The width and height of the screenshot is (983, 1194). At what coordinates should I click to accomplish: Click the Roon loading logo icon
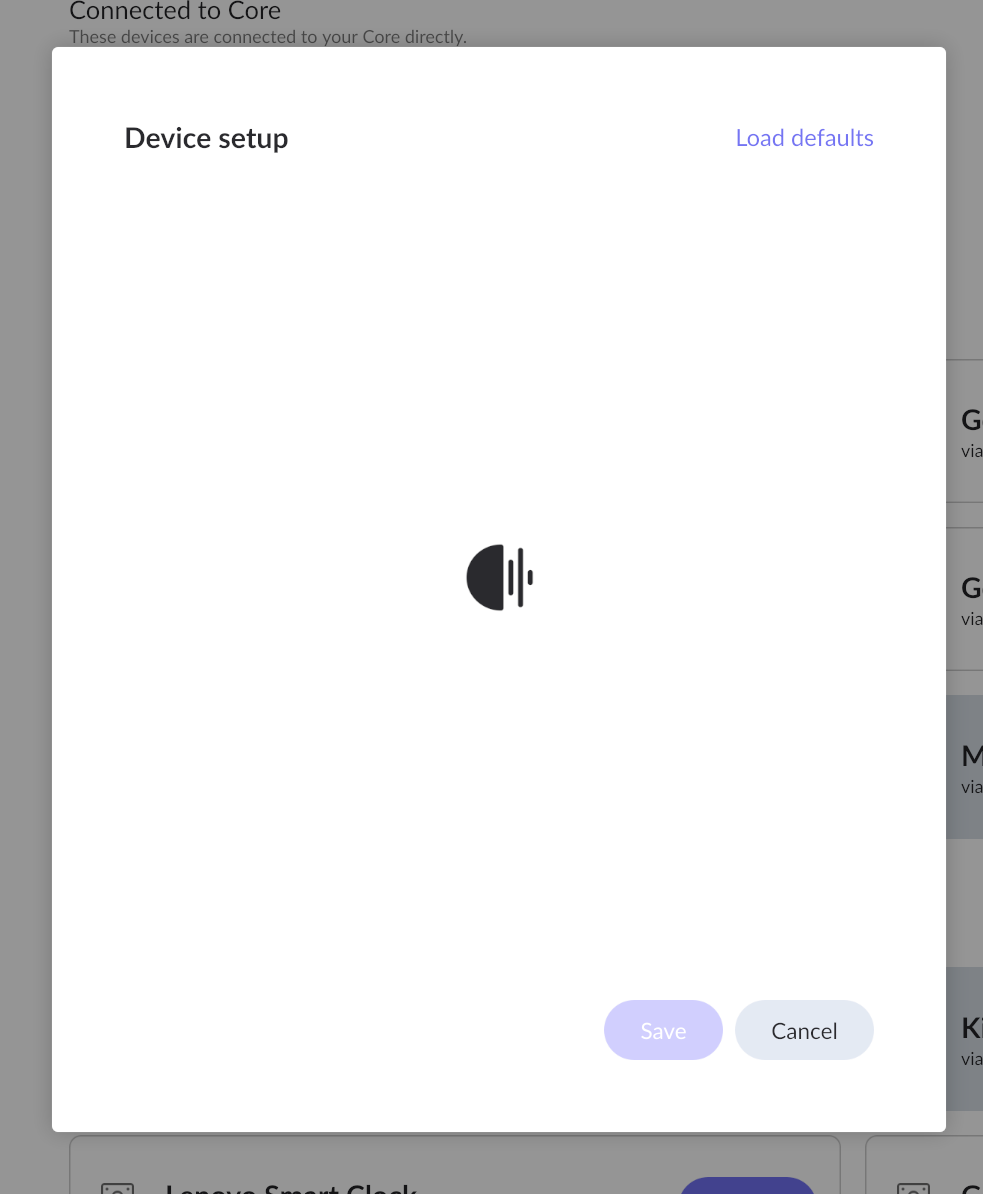(499, 577)
